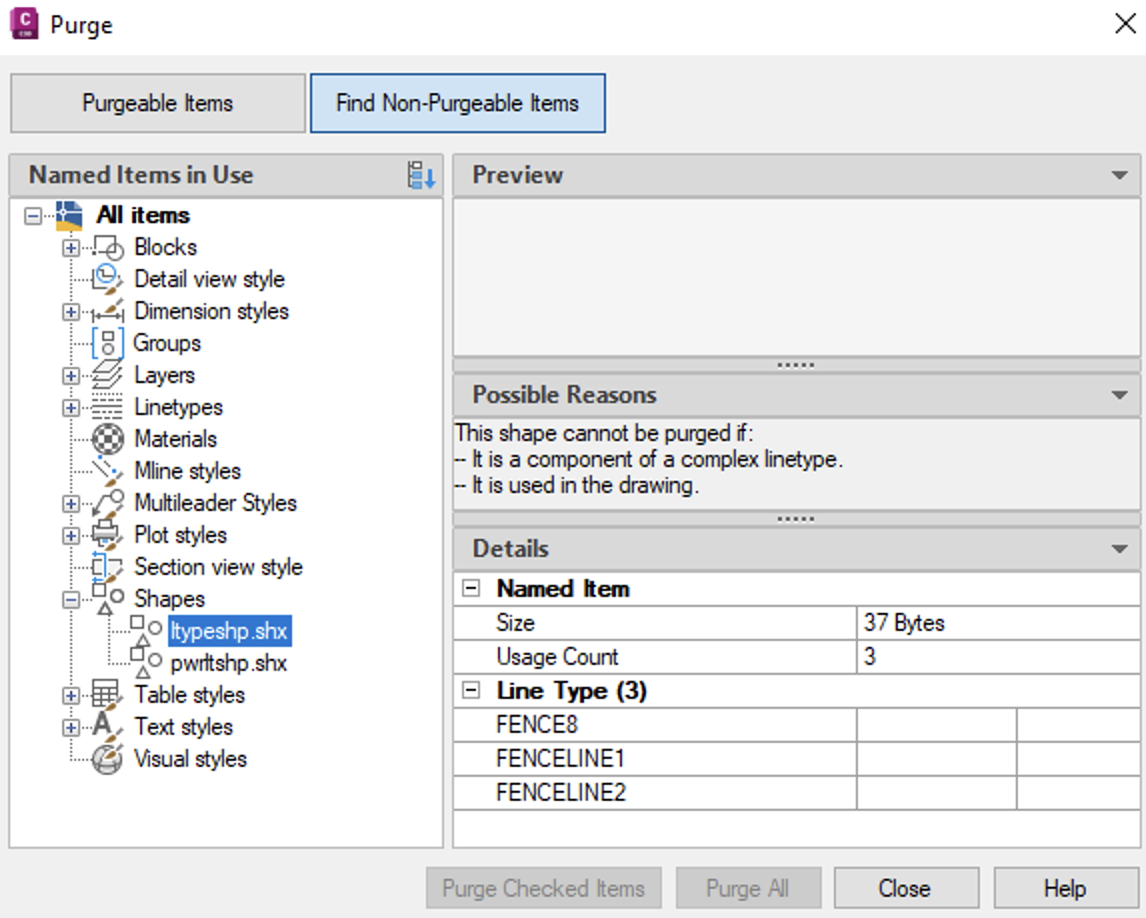Click the Blocks category icon

pyautogui.click(x=107, y=248)
